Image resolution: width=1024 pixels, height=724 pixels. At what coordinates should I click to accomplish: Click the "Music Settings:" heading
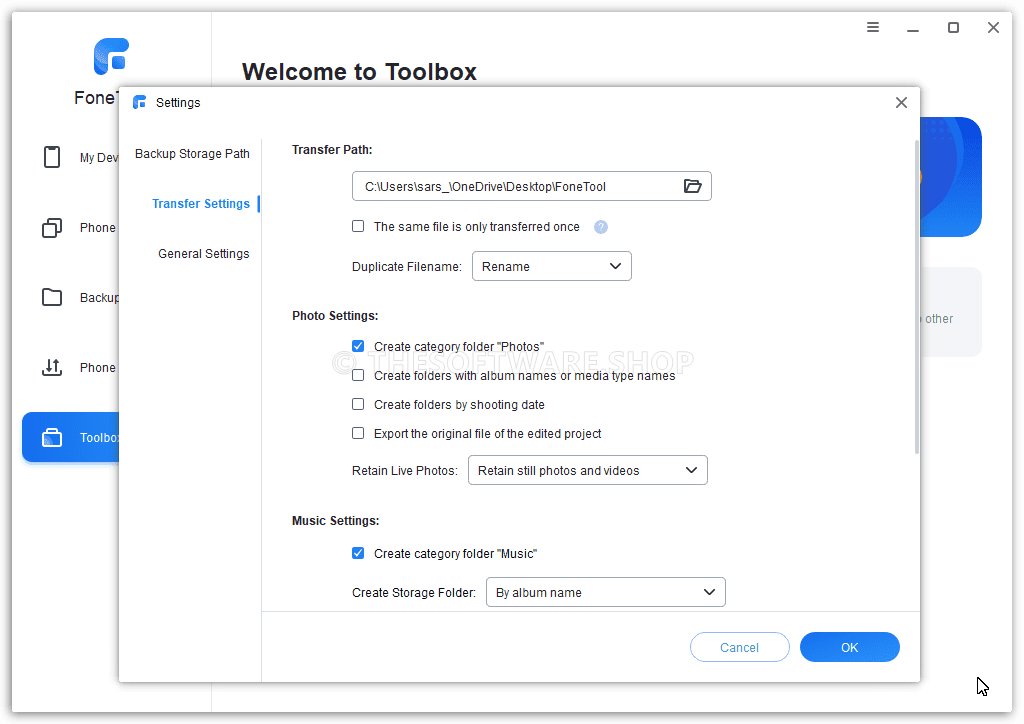tap(336, 521)
